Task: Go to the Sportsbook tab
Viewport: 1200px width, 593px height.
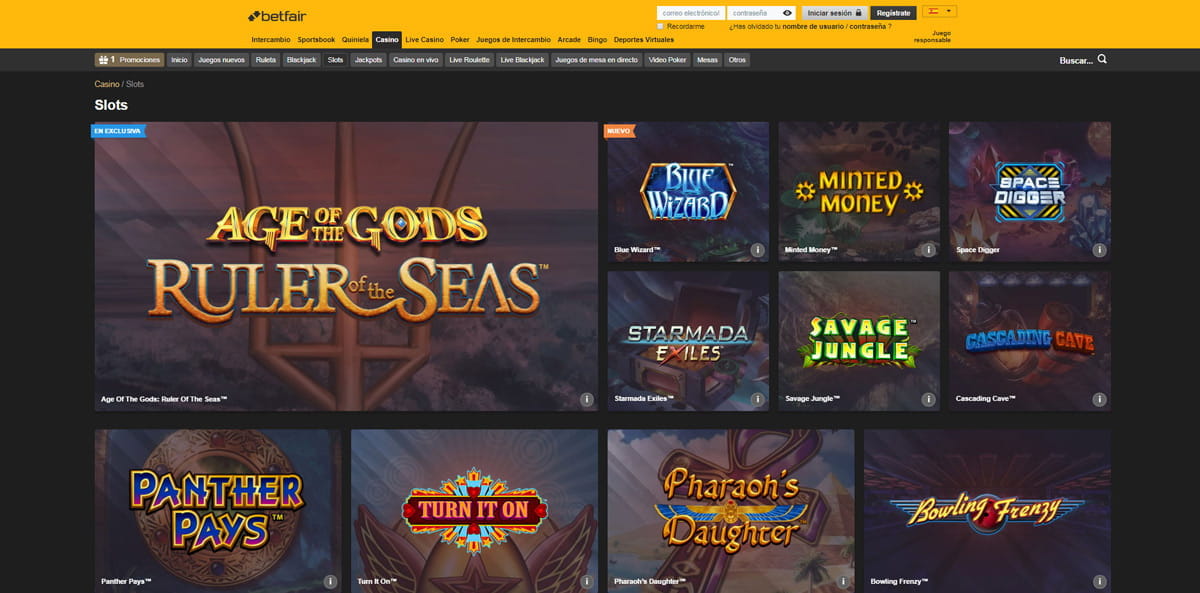Action: tap(316, 40)
